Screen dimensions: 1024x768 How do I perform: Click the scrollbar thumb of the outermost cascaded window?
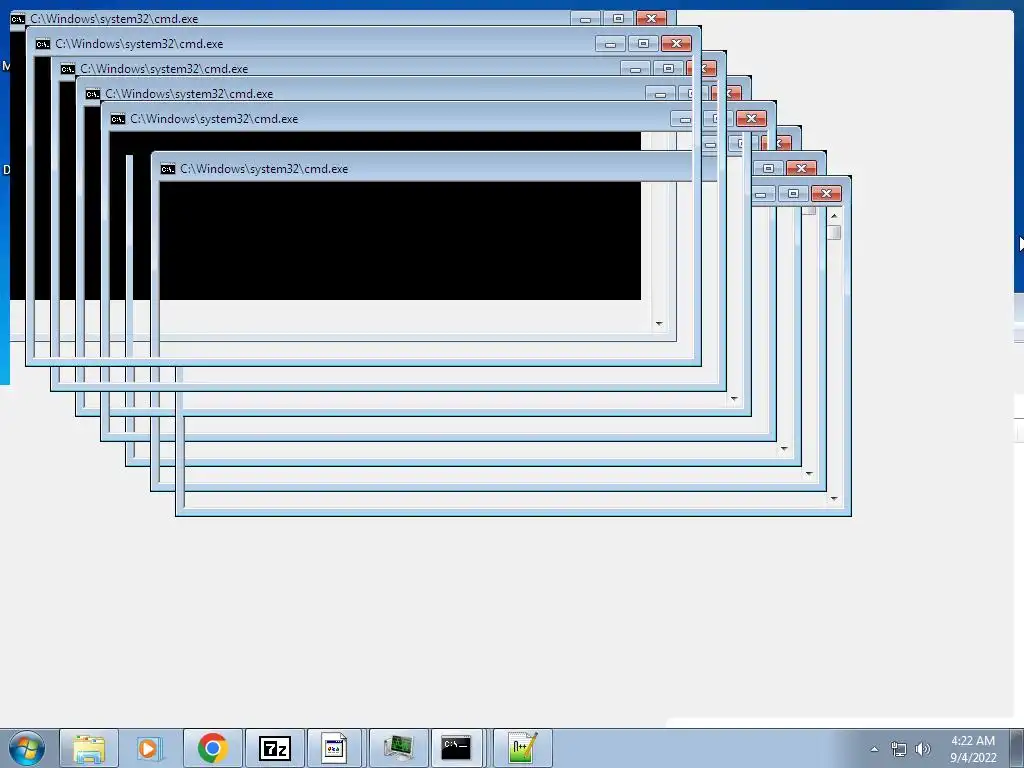click(x=834, y=232)
